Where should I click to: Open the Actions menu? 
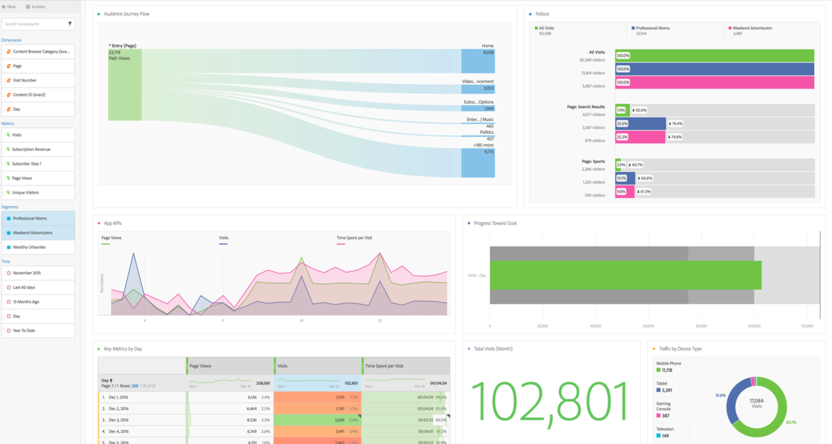[36, 7]
